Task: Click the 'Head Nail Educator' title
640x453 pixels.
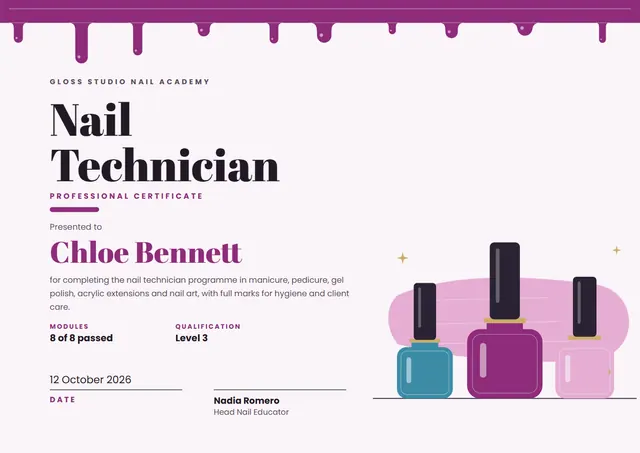Action: [x=251, y=412]
